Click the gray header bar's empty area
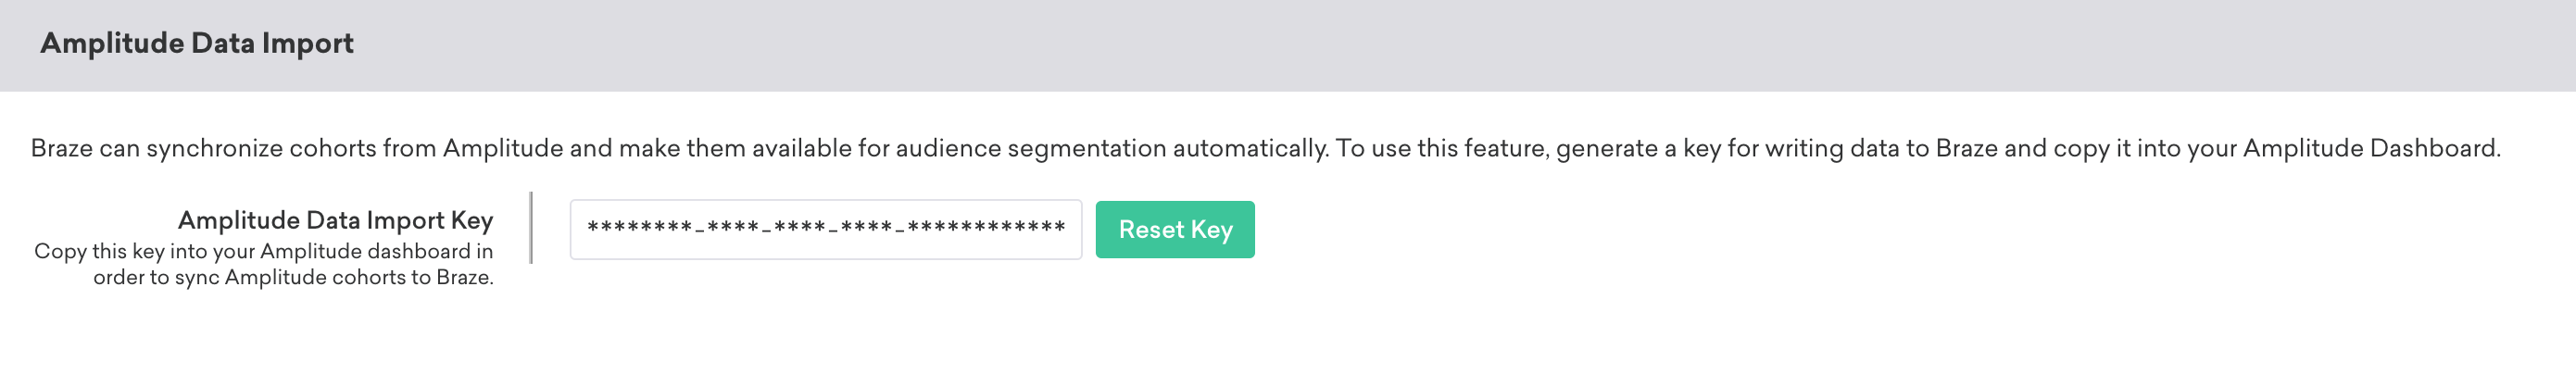 (x=1400, y=45)
